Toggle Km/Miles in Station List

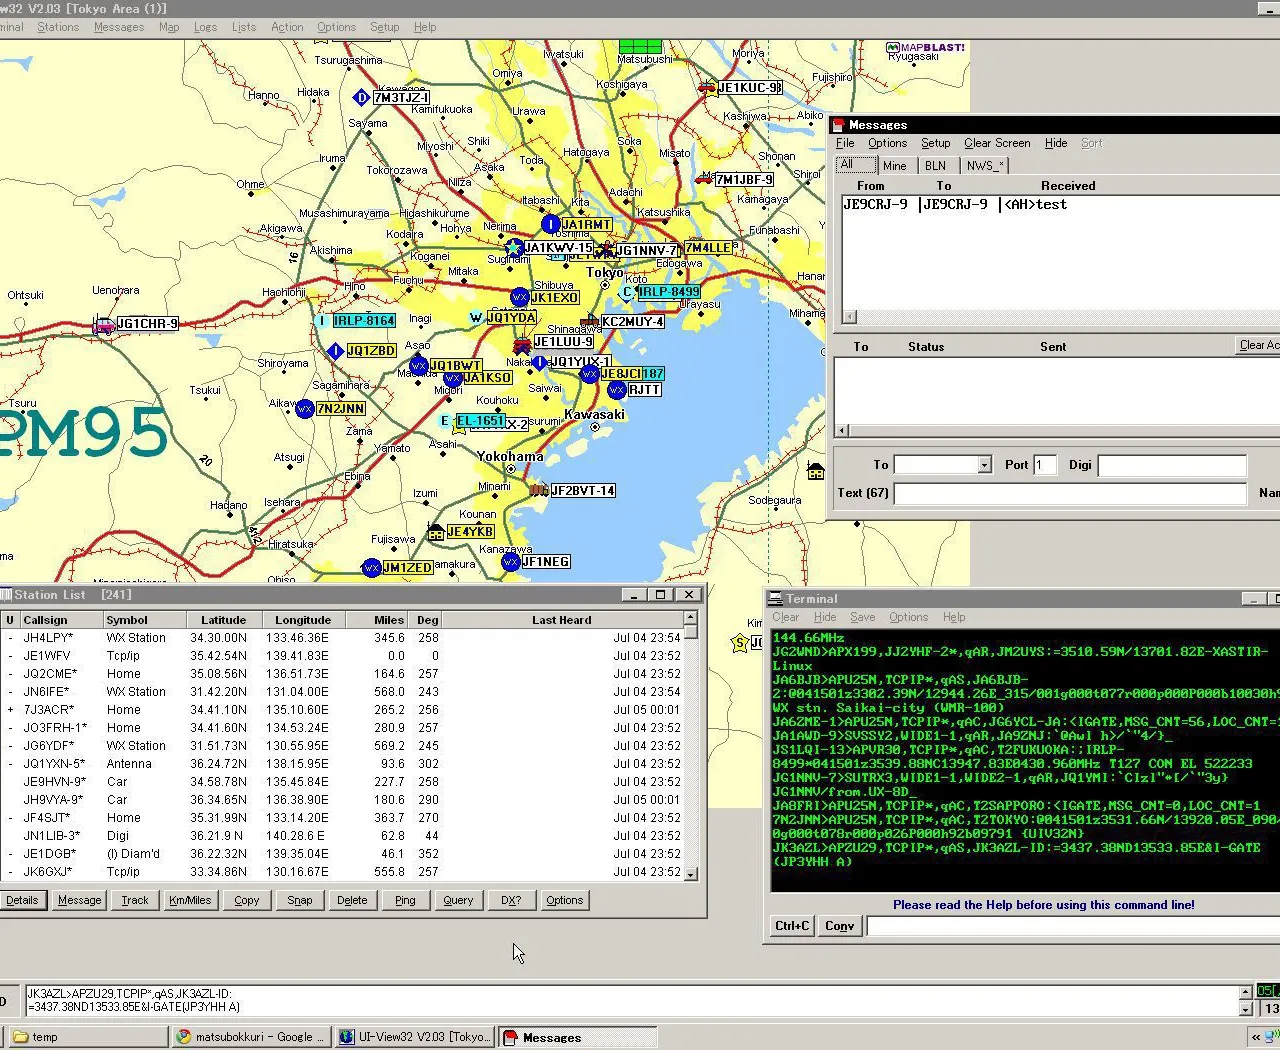click(x=190, y=900)
